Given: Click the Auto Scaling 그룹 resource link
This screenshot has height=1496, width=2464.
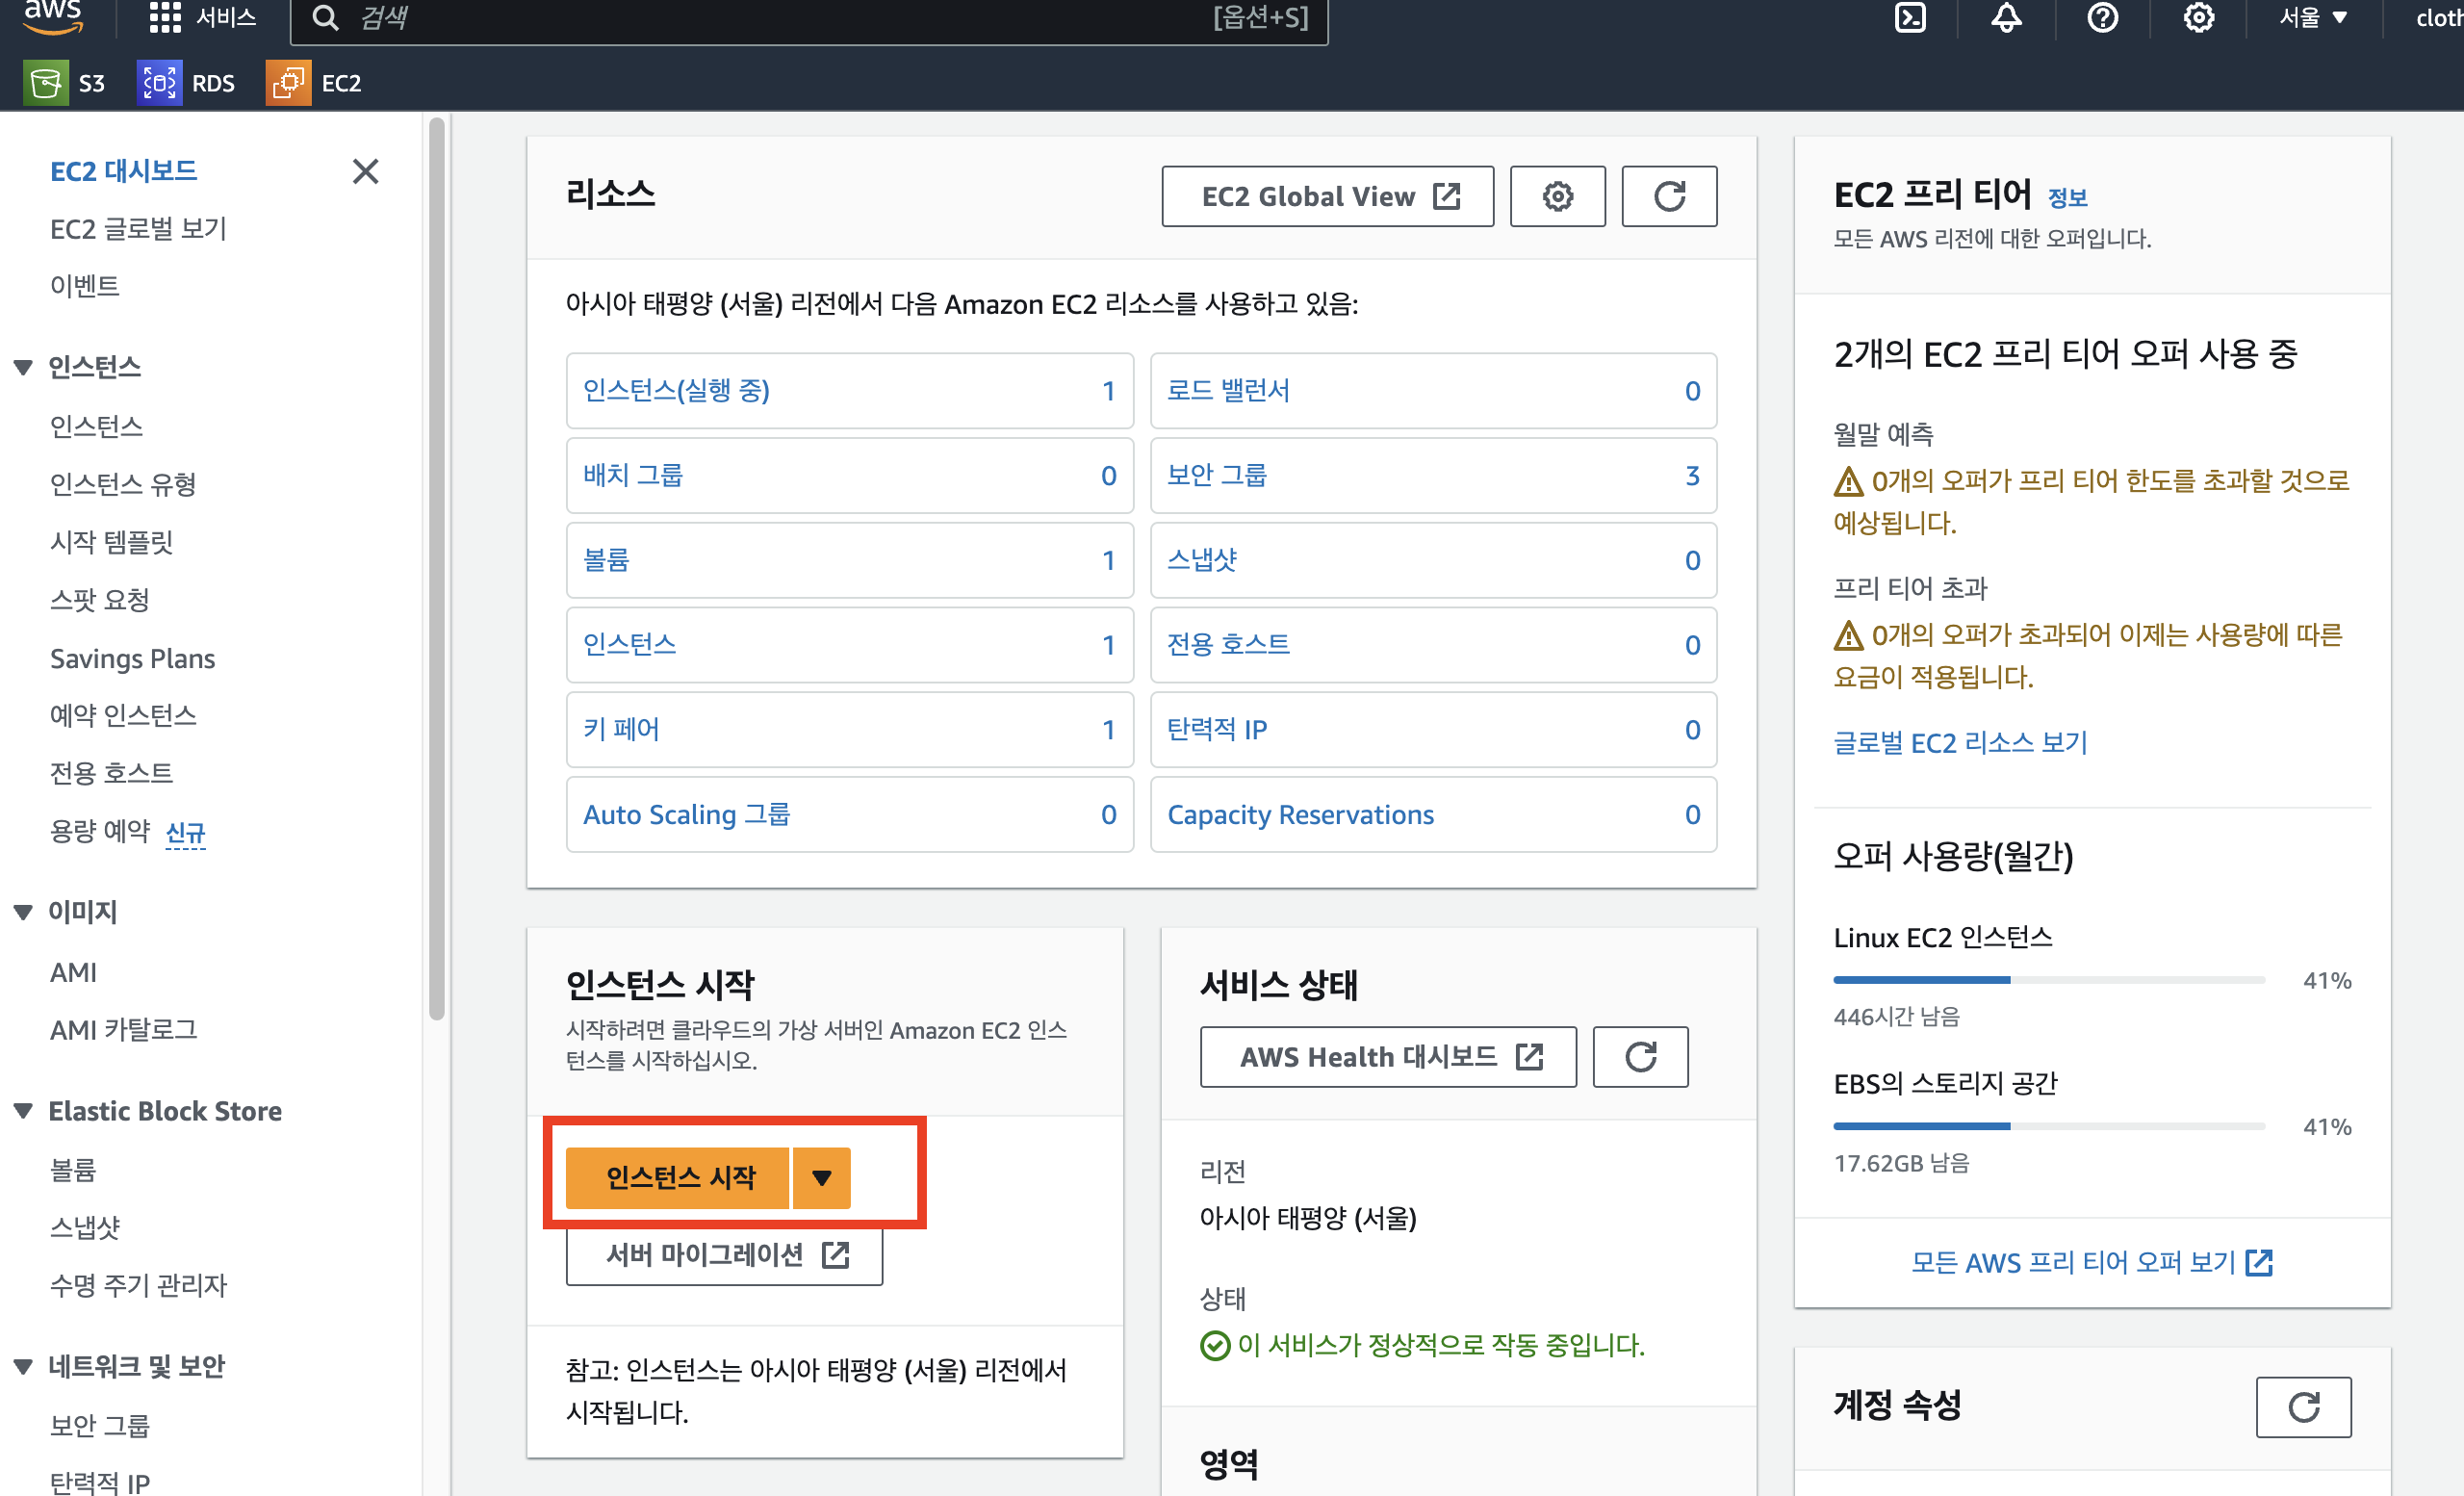Looking at the screenshot, I should tap(686, 814).
